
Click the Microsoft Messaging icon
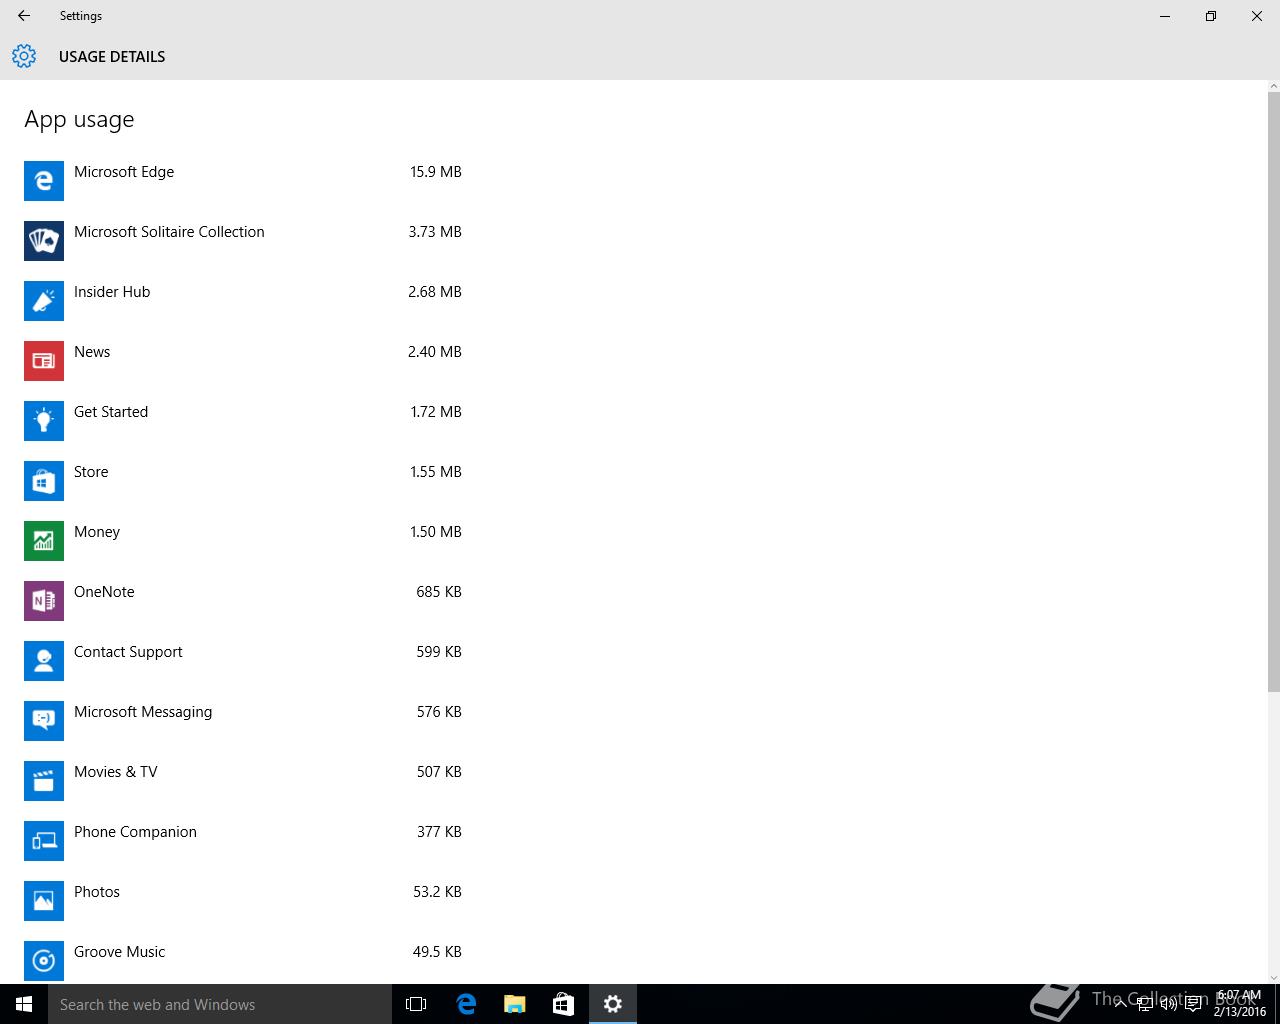(44, 721)
